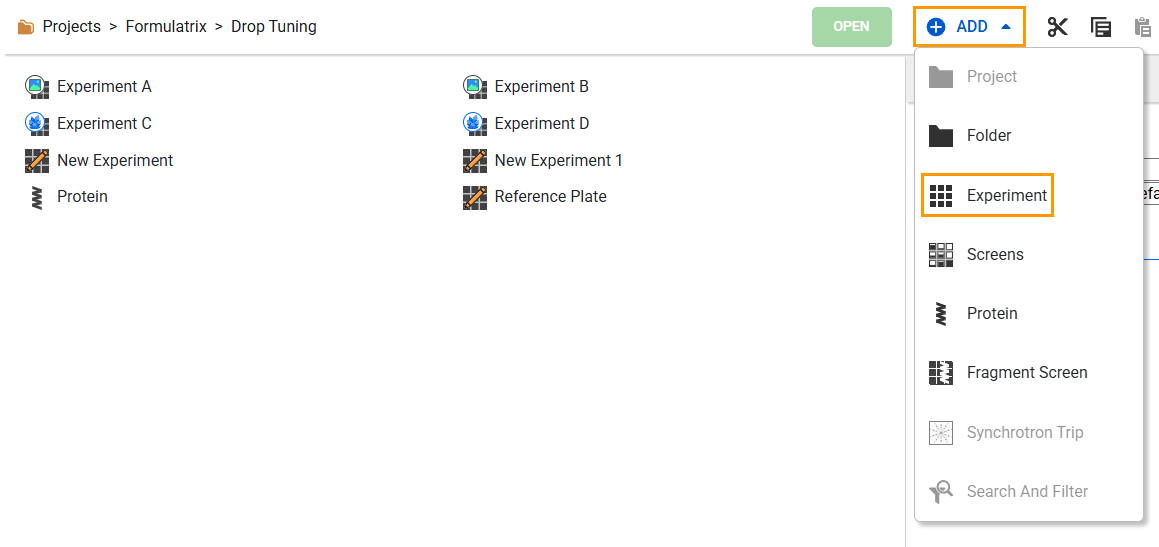
Task: Click the Reference Plate pencil icon
Action: pos(475,197)
